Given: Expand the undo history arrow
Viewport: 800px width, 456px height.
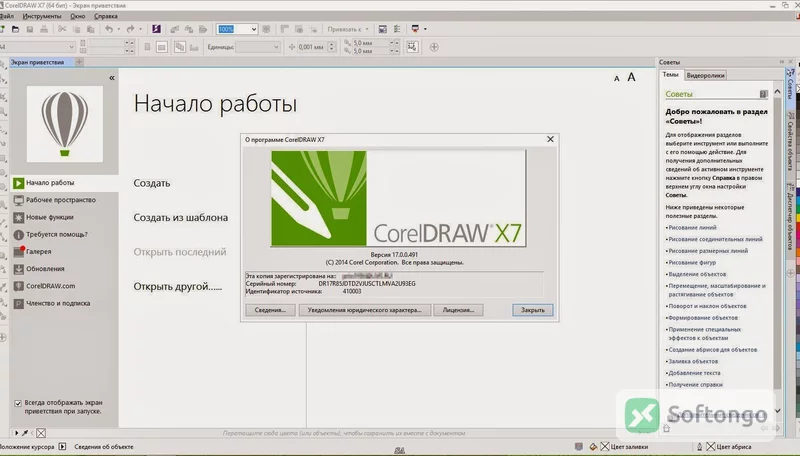Looking at the screenshot, I should (x=118, y=29).
